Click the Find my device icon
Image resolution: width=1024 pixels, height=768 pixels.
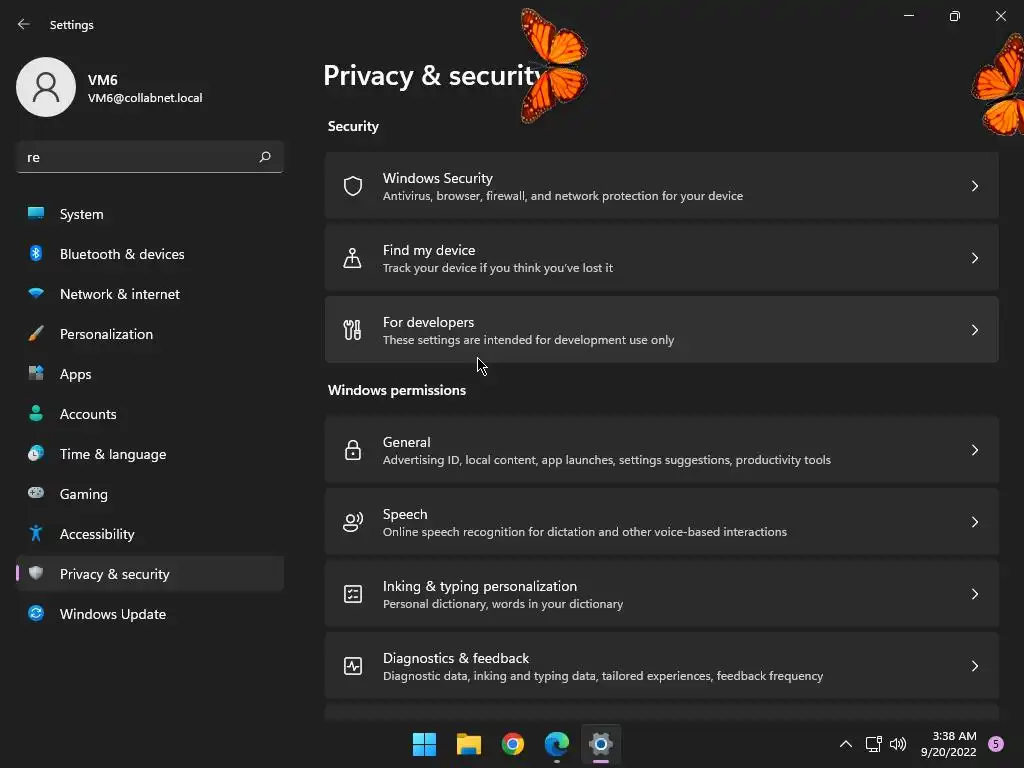pos(352,258)
